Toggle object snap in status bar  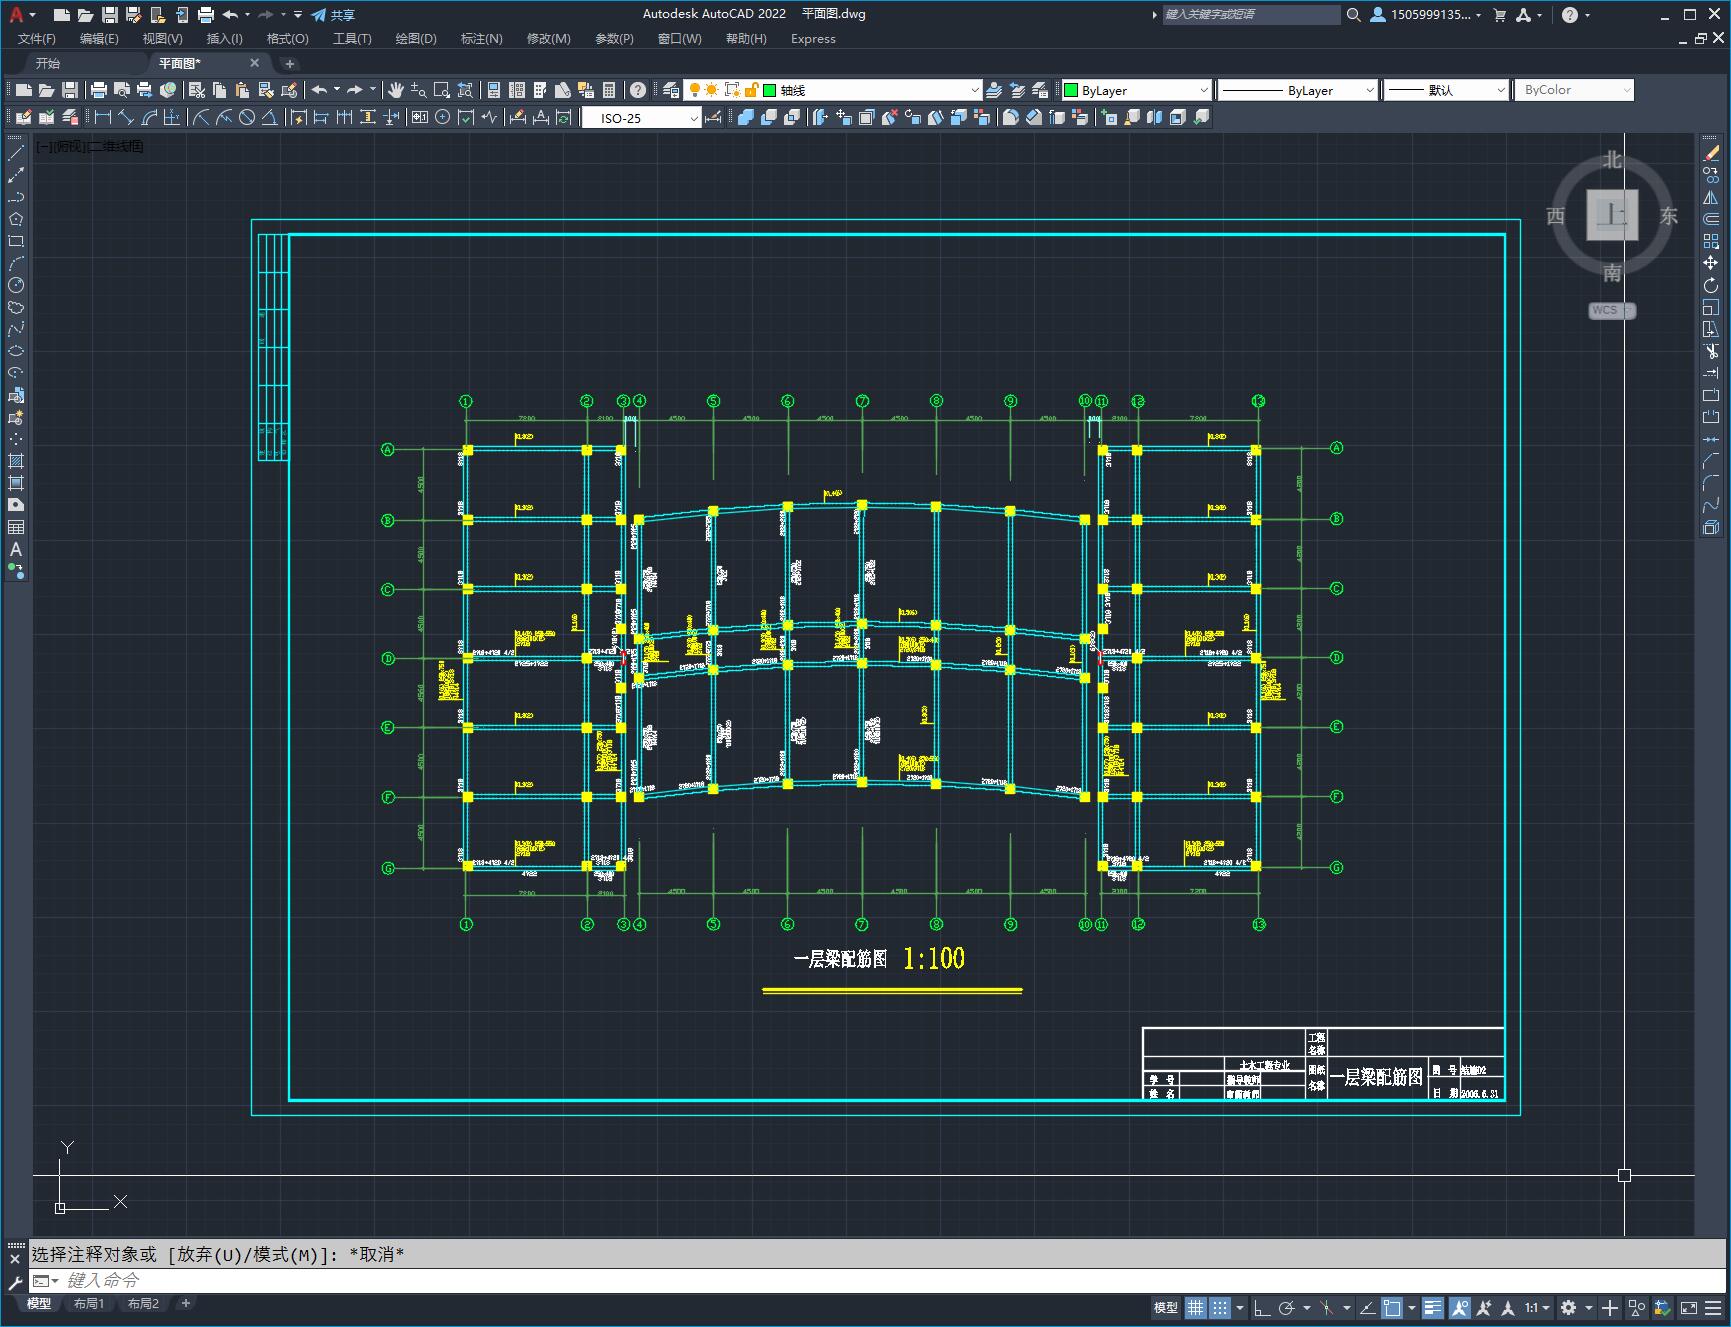coord(1392,1307)
